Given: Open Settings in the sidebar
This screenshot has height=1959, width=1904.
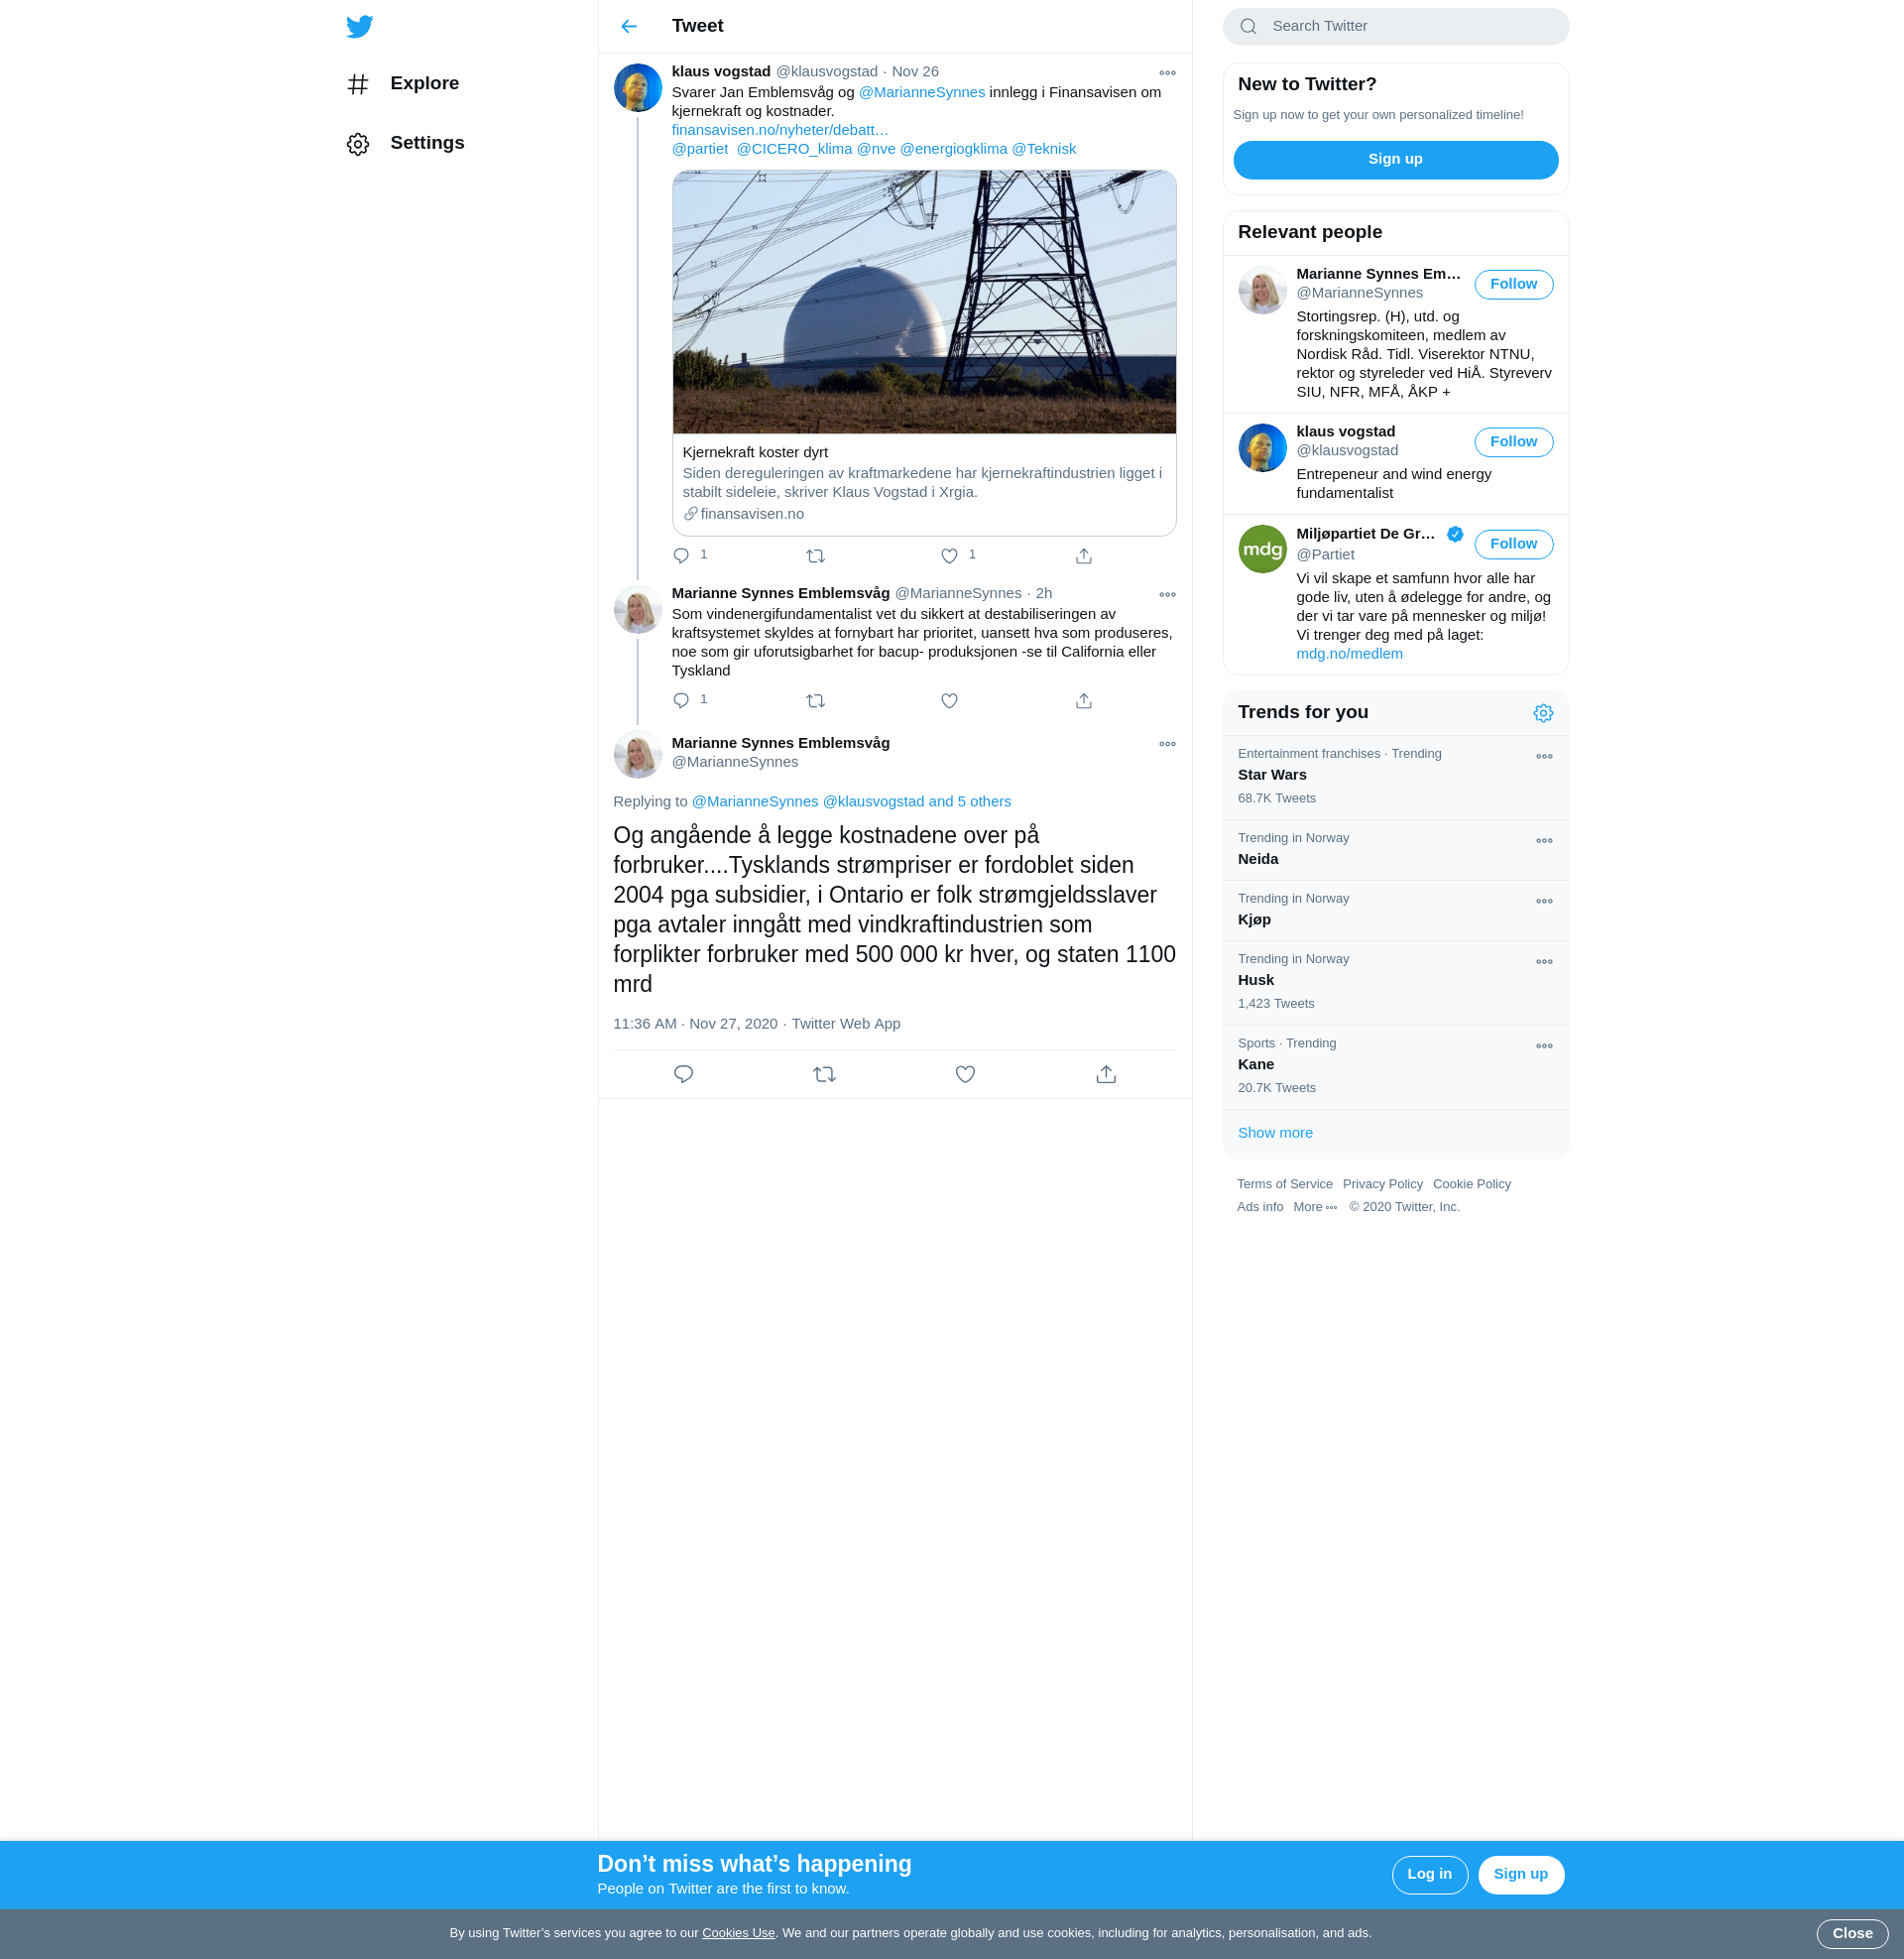Looking at the screenshot, I should point(426,143).
